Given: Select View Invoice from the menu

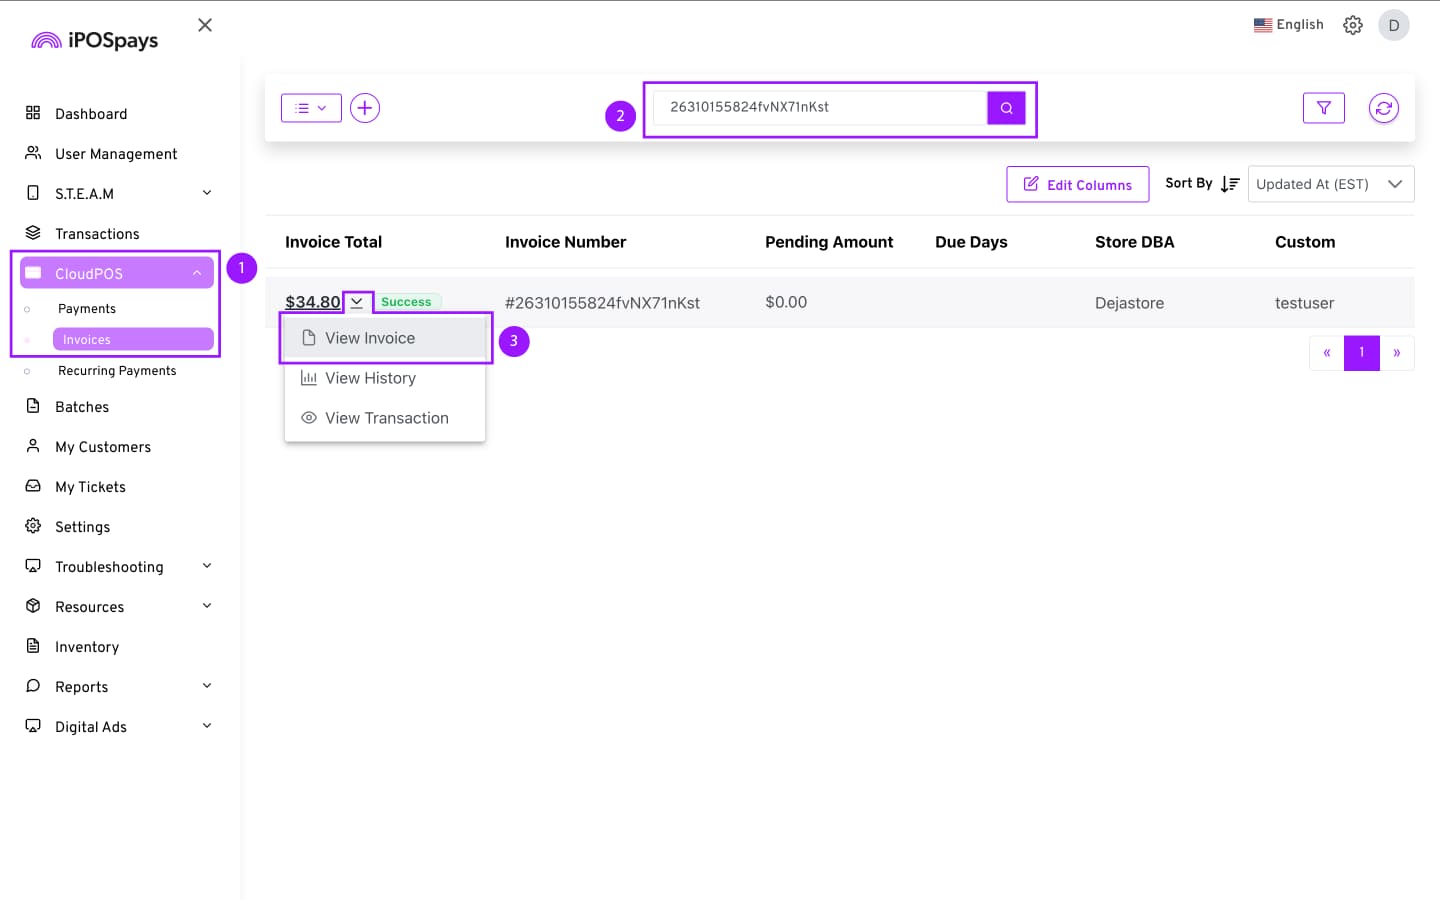Looking at the screenshot, I should (x=370, y=338).
